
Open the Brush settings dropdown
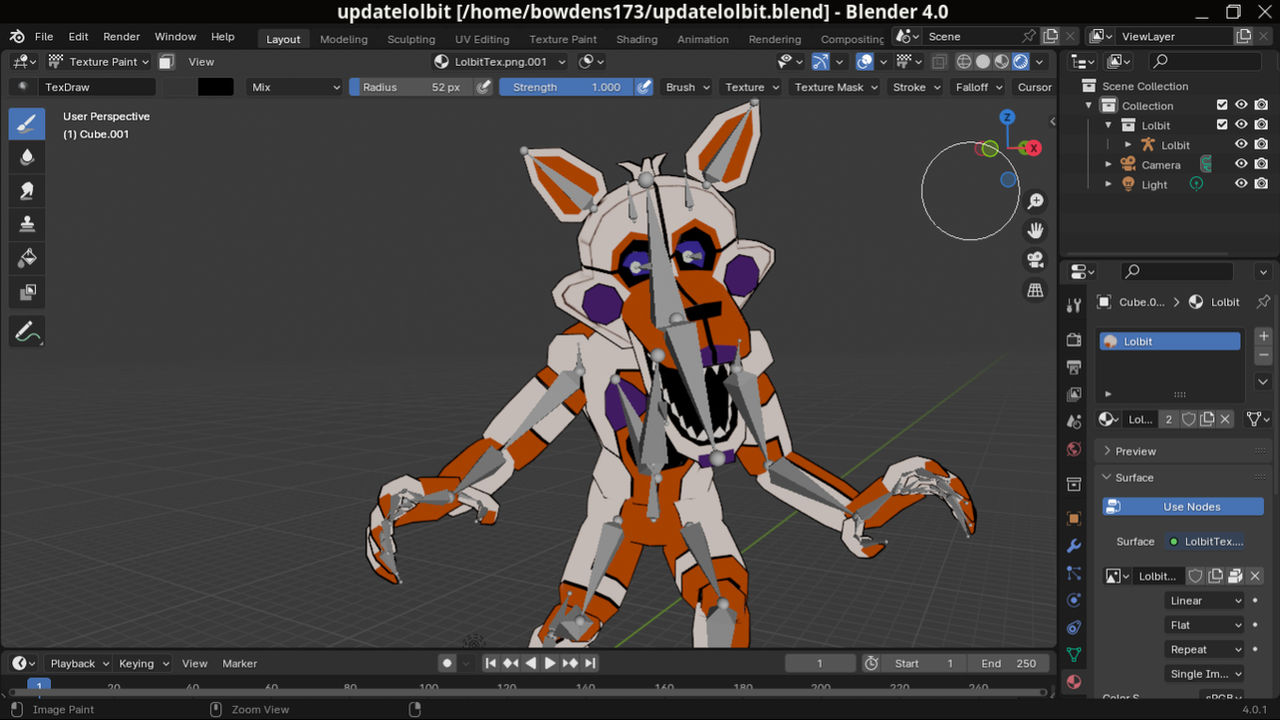click(687, 87)
